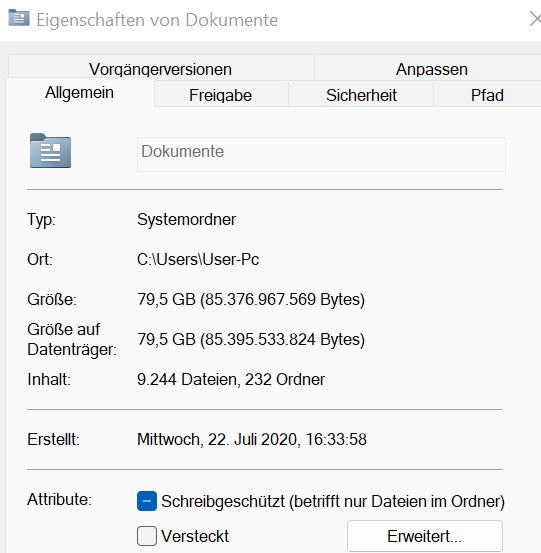
Task: Click the large Dokumente folder icon
Action: coord(50,151)
